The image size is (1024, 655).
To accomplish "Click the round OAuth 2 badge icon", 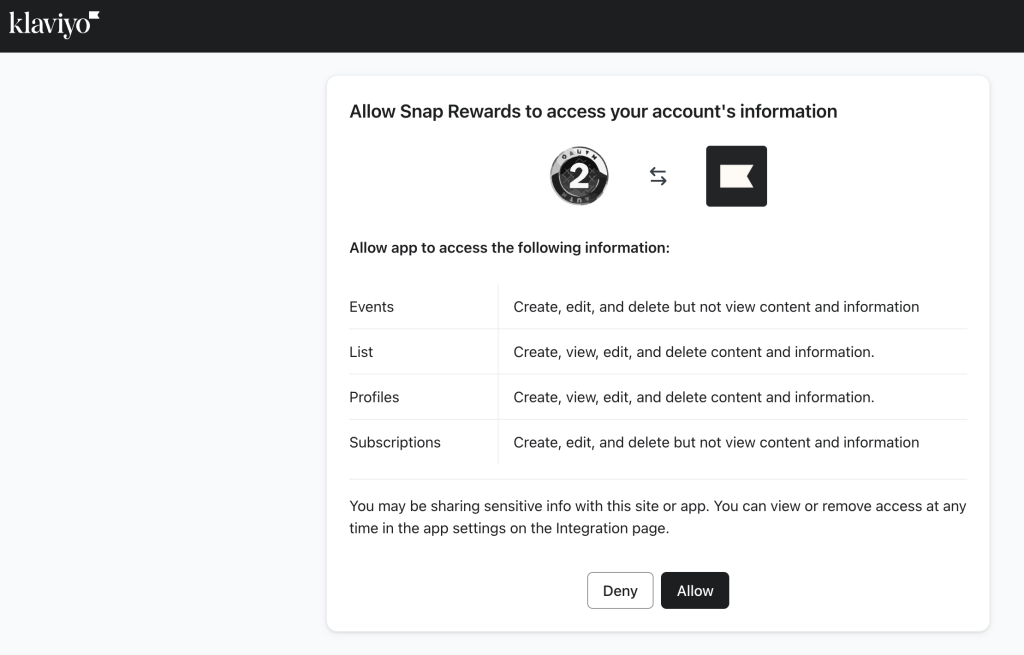I will [579, 176].
